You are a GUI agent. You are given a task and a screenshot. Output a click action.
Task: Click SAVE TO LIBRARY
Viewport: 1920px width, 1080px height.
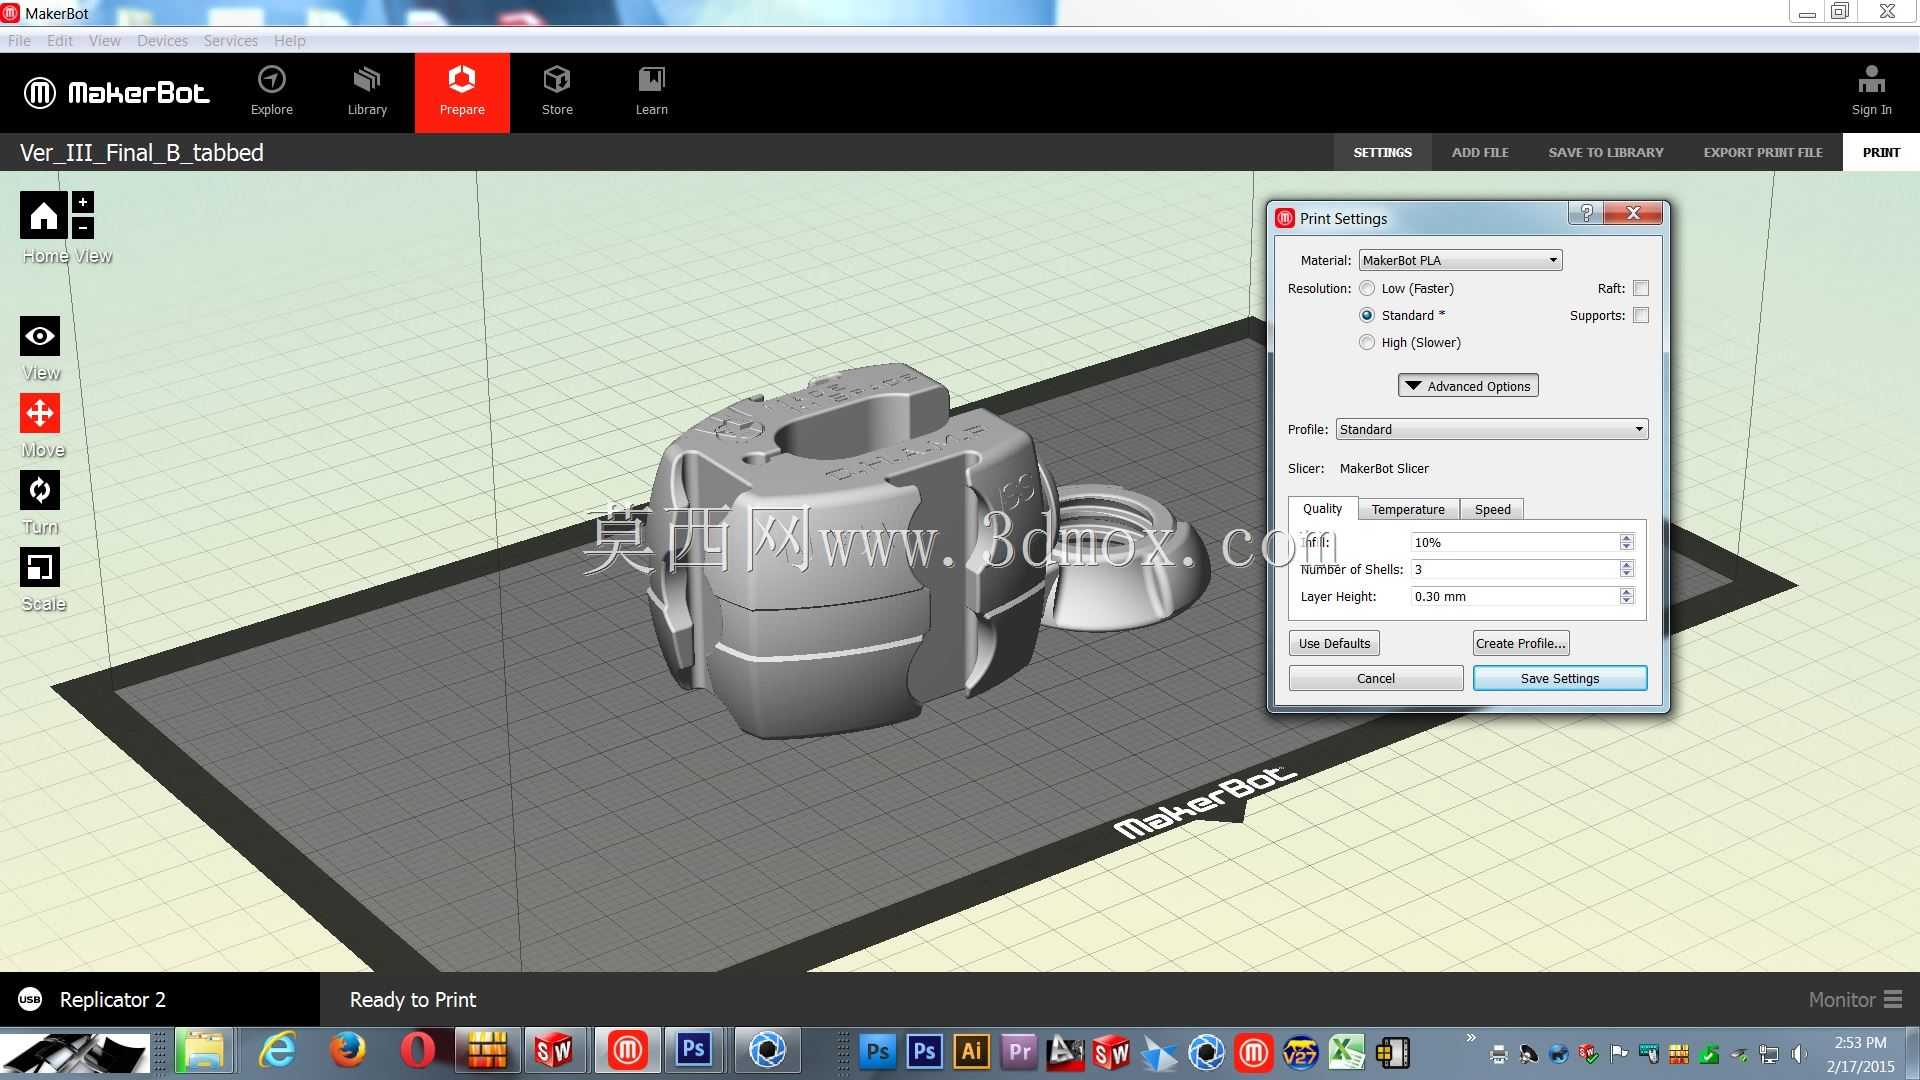1606,152
